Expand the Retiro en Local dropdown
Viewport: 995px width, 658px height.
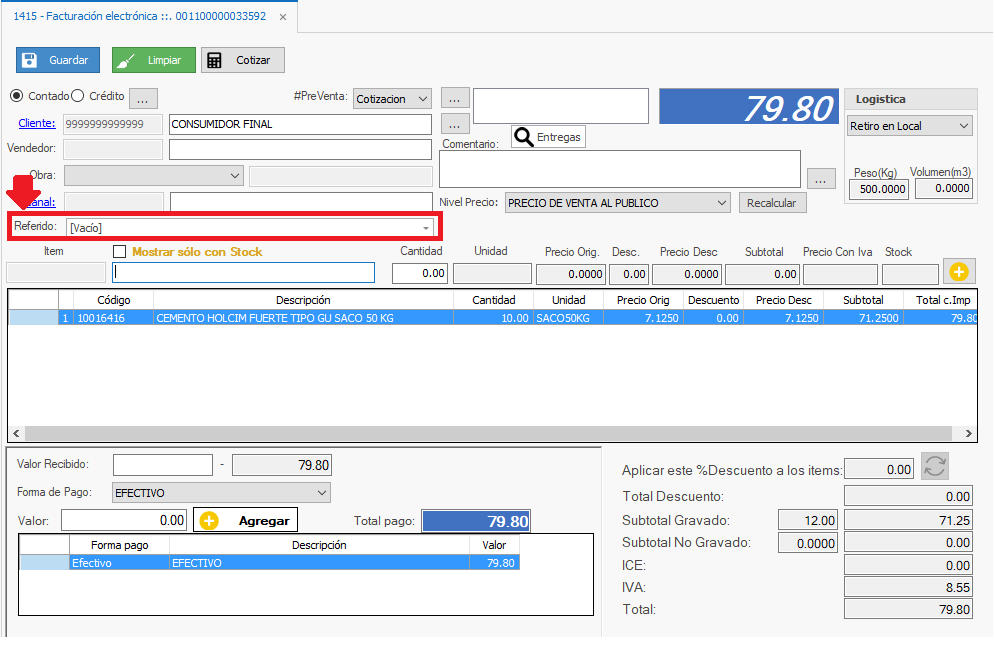click(963, 126)
